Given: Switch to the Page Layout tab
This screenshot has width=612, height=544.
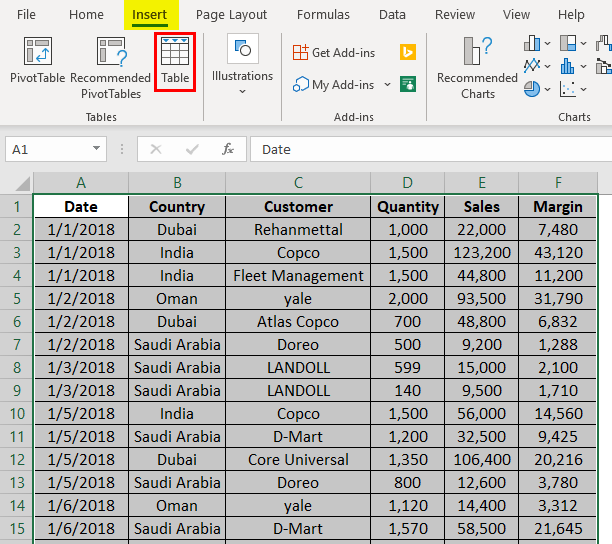Looking at the screenshot, I should [x=231, y=15].
